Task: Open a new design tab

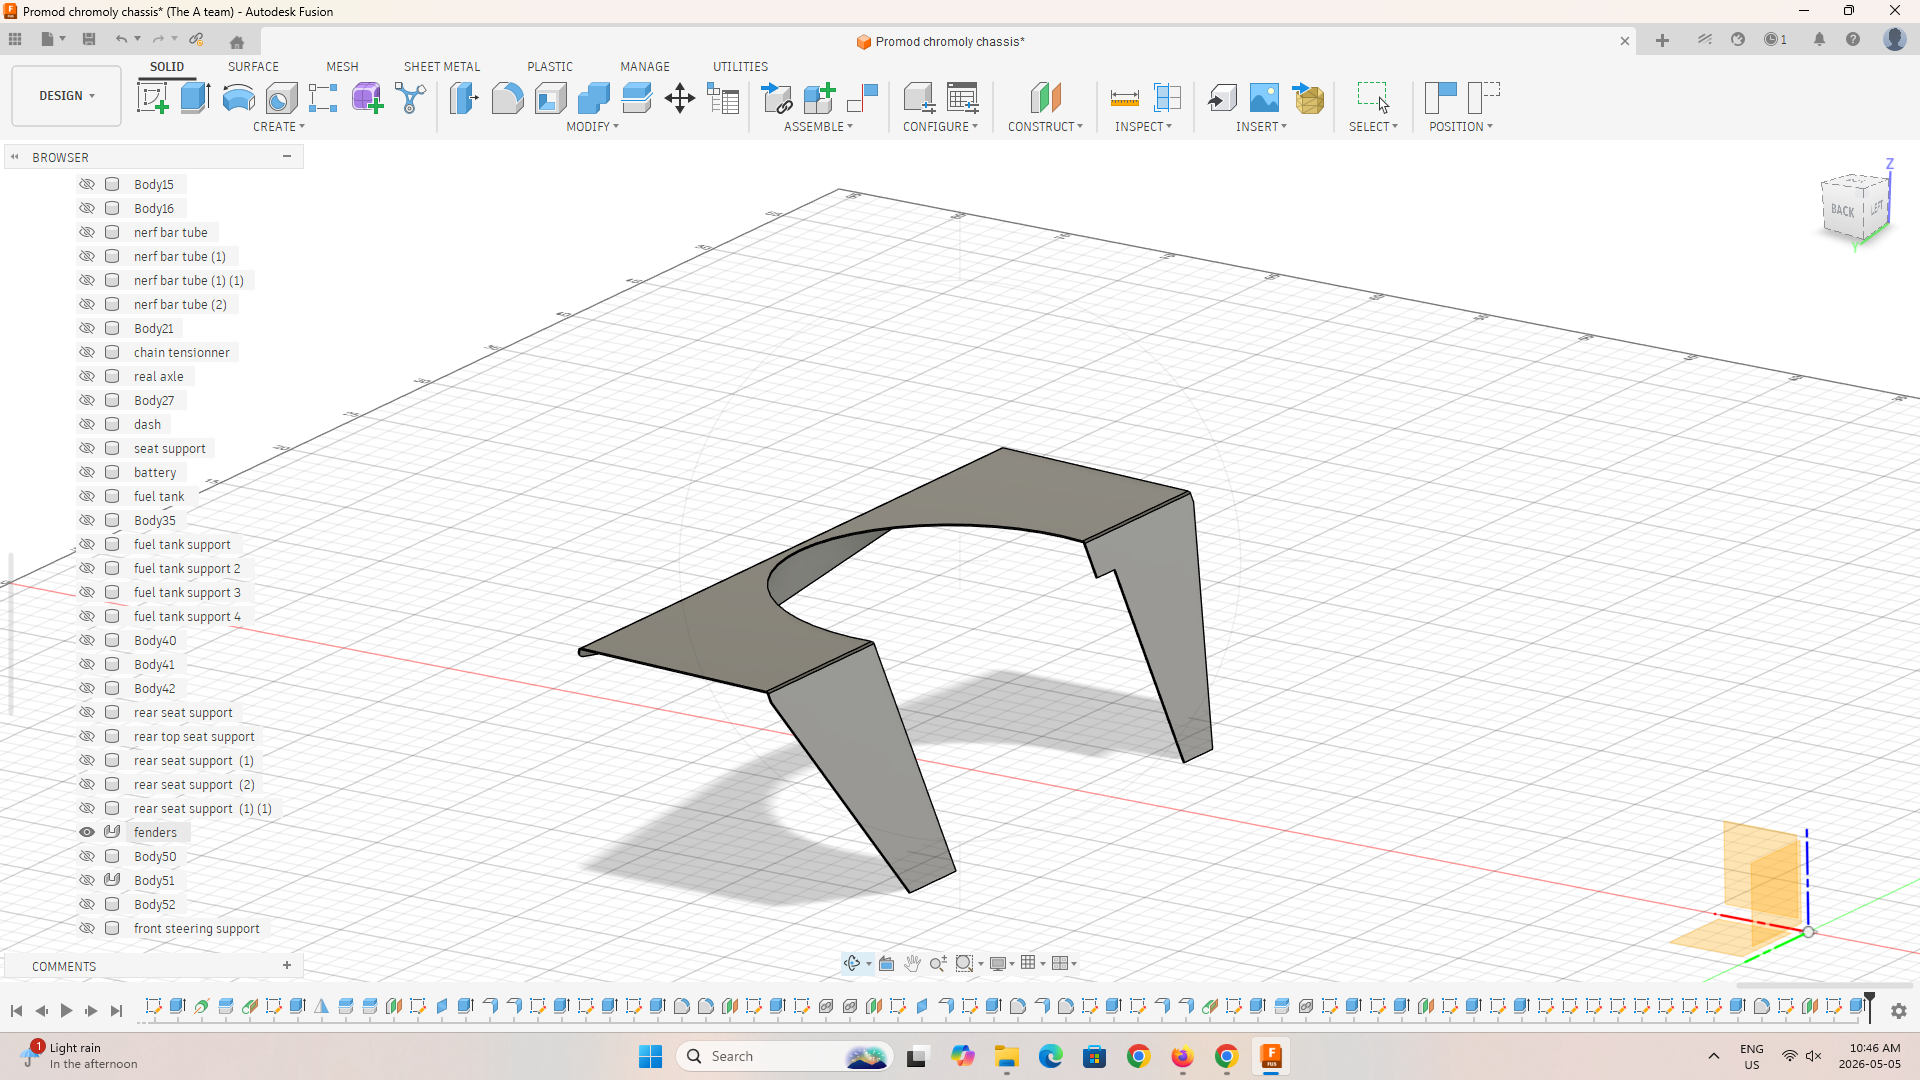Action: click(x=1662, y=41)
